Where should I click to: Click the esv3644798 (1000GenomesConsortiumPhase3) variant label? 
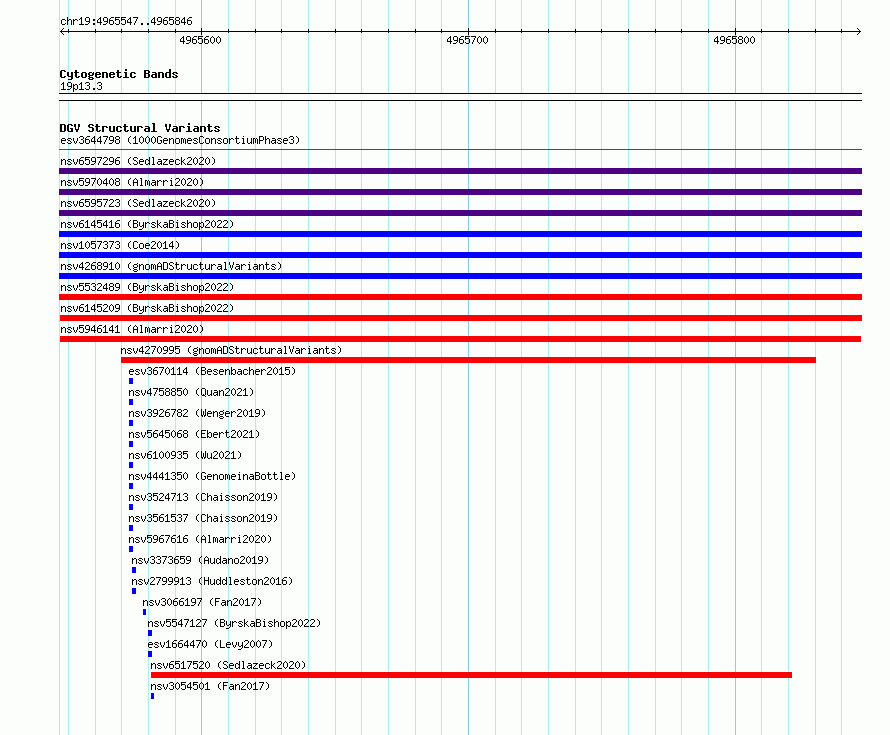(x=180, y=140)
